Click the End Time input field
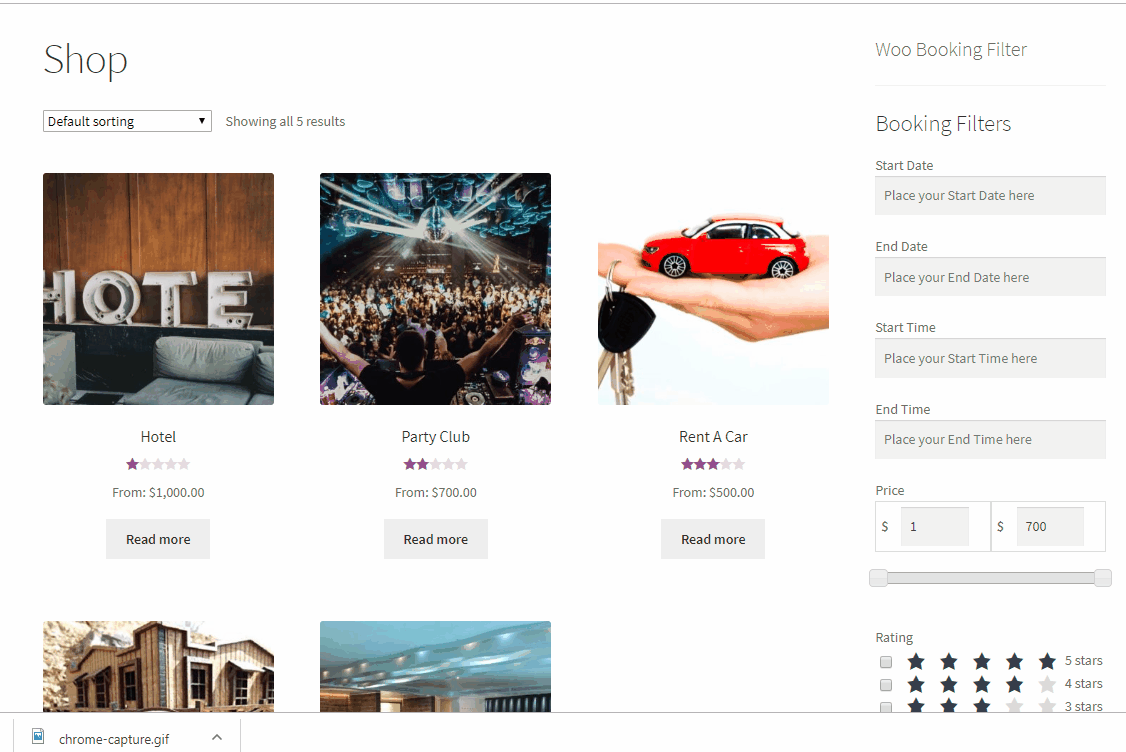This screenshot has width=1126, height=752. 990,440
